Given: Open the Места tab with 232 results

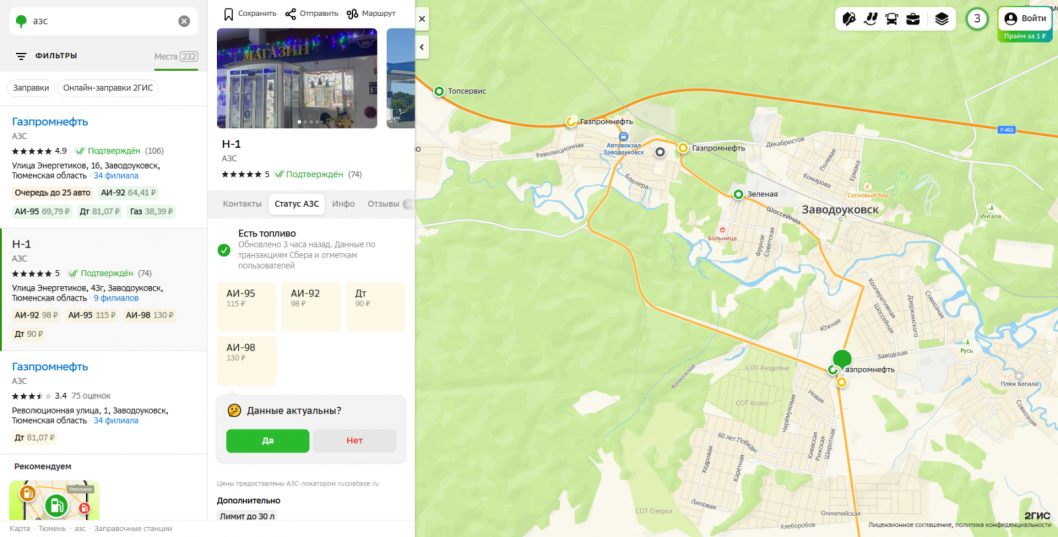Looking at the screenshot, I should (x=176, y=57).
